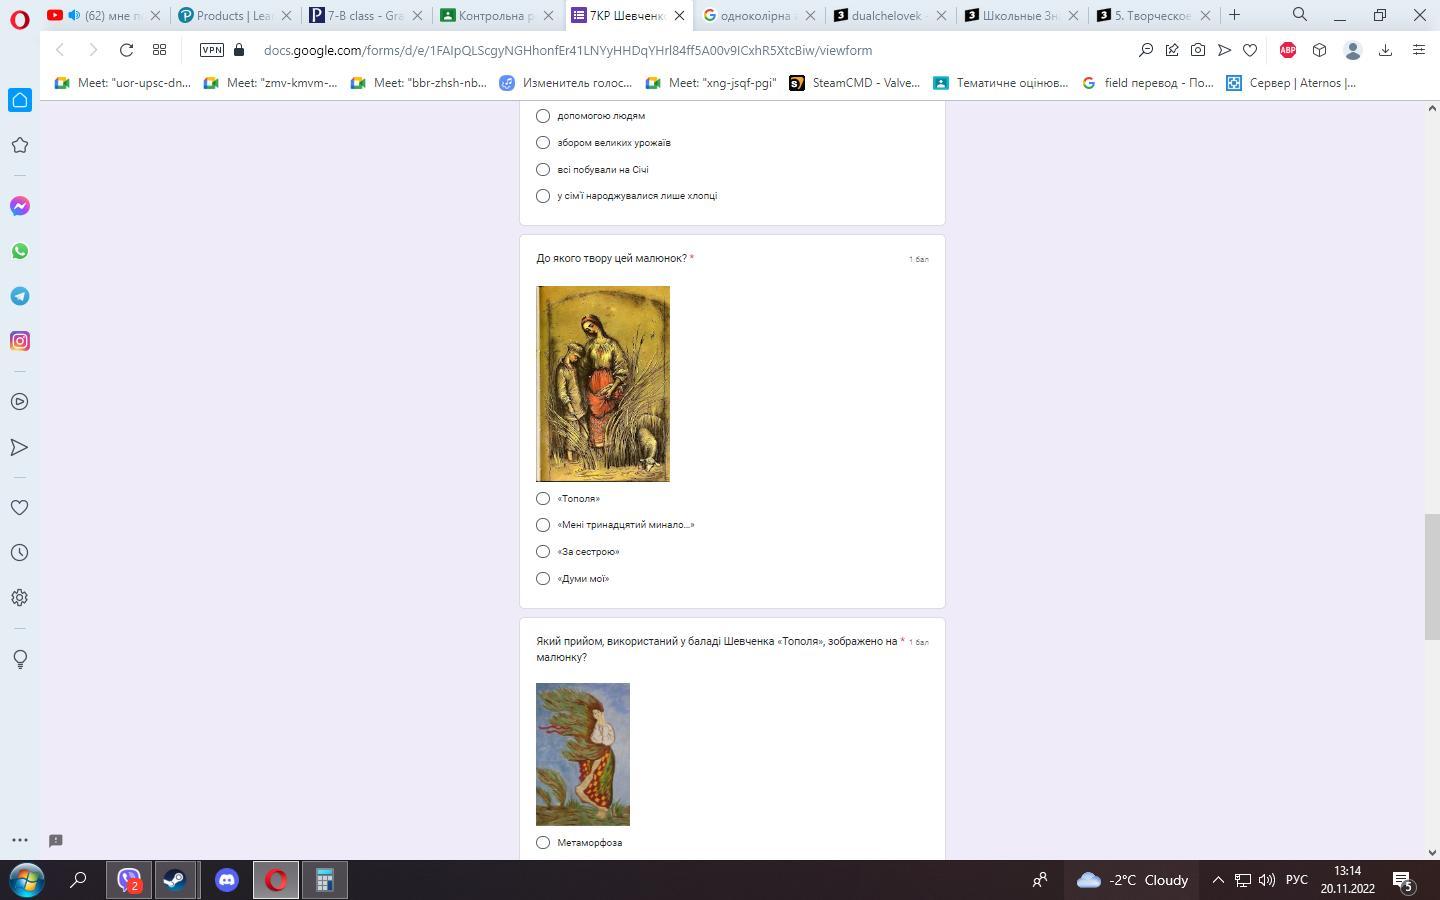Open Discord from the taskbar
Image resolution: width=1440 pixels, height=900 pixels.
click(227, 880)
